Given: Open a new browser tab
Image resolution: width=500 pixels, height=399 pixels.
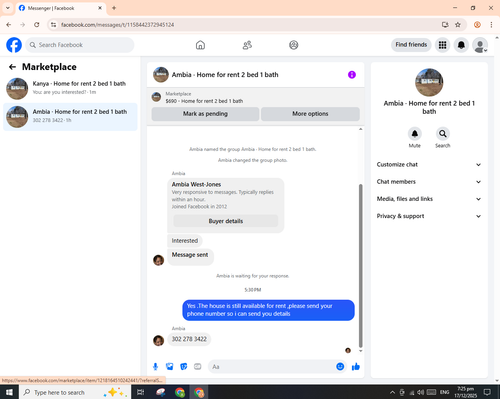Looking at the screenshot, I should pyautogui.click(x=114, y=8).
